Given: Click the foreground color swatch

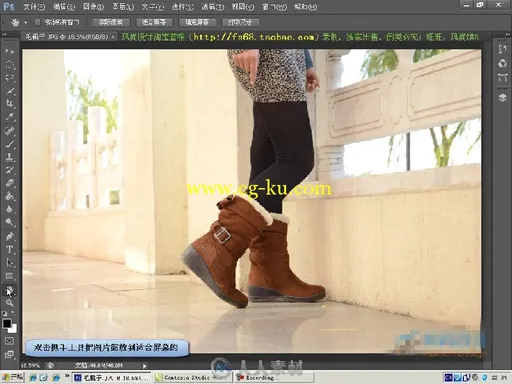Looking at the screenshot, I should [x=7, y=323].
